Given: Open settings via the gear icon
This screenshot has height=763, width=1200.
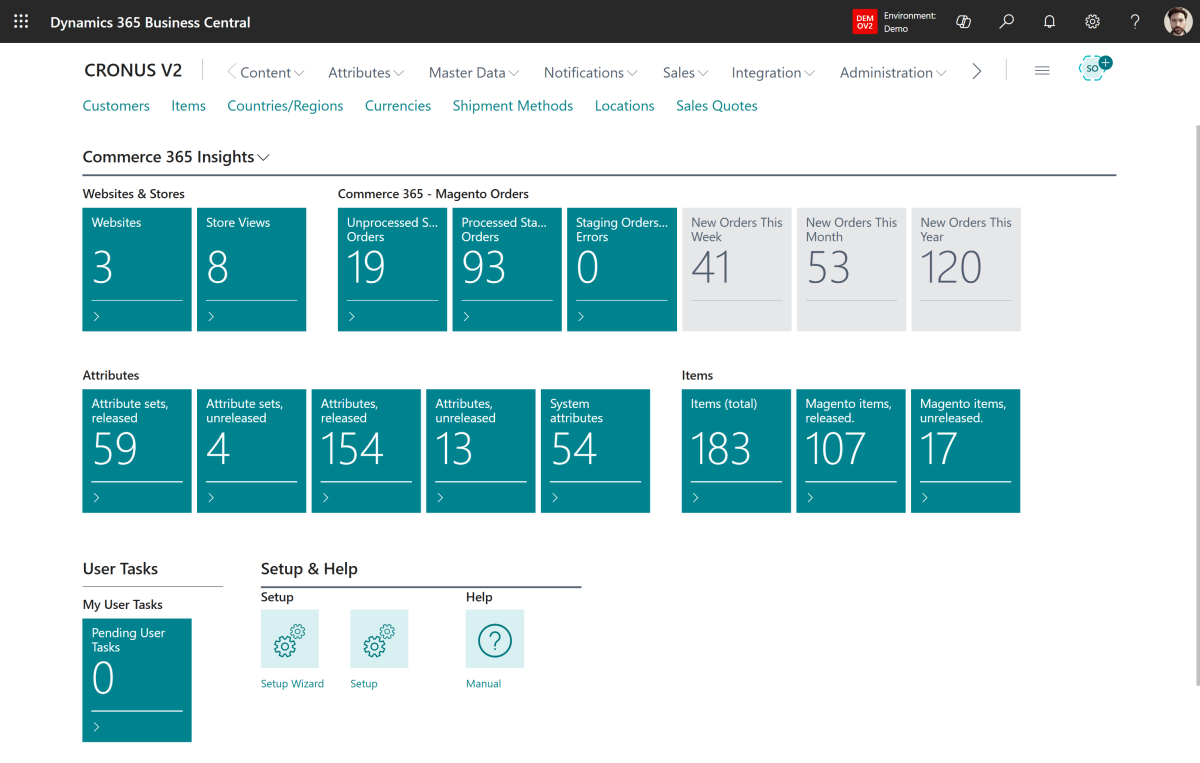Looking at the screenshot, I should (x=1092, y=21).
